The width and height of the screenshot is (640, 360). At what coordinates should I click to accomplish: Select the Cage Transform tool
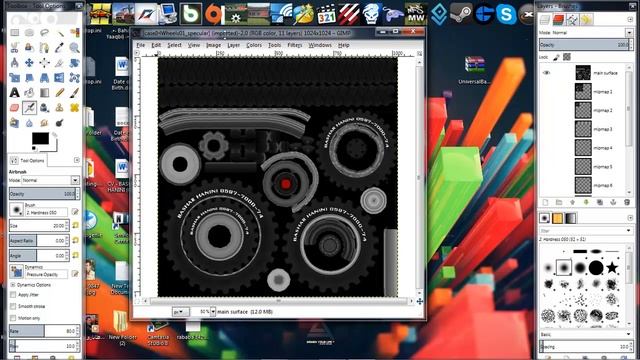tap(74, 78)
